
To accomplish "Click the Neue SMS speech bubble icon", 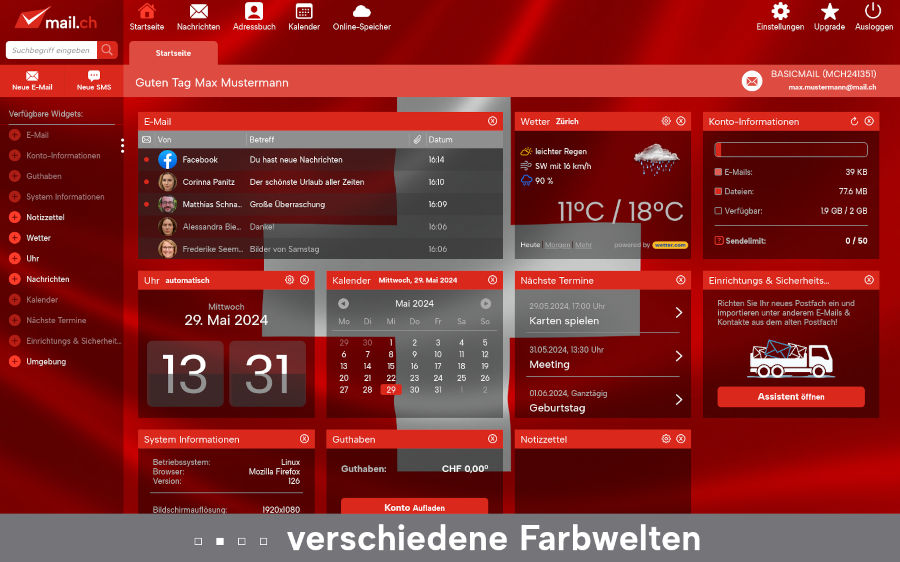I will pos(93,77).
